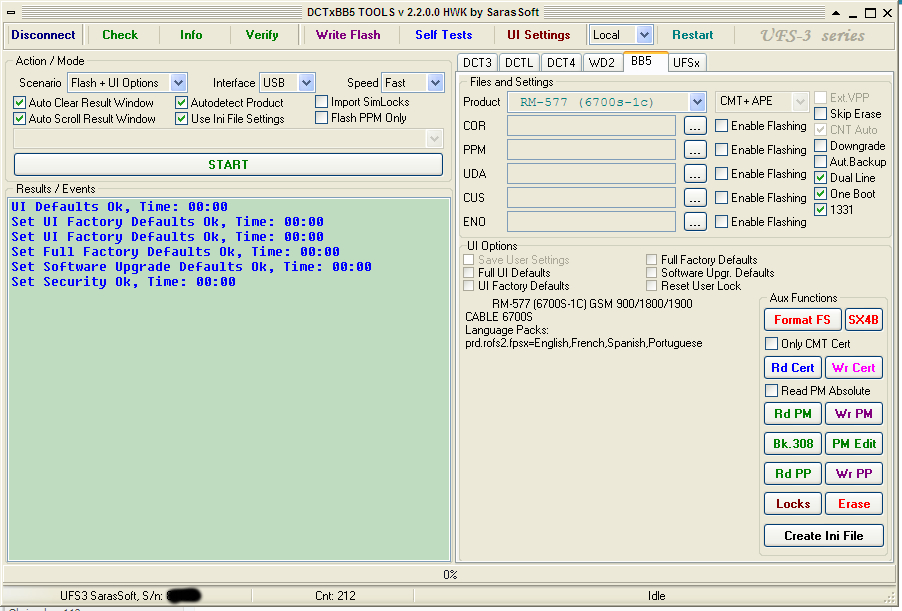Click the roll-up arrow in title bar
Viewport: 902px width, 611px height.
point(836,13)
